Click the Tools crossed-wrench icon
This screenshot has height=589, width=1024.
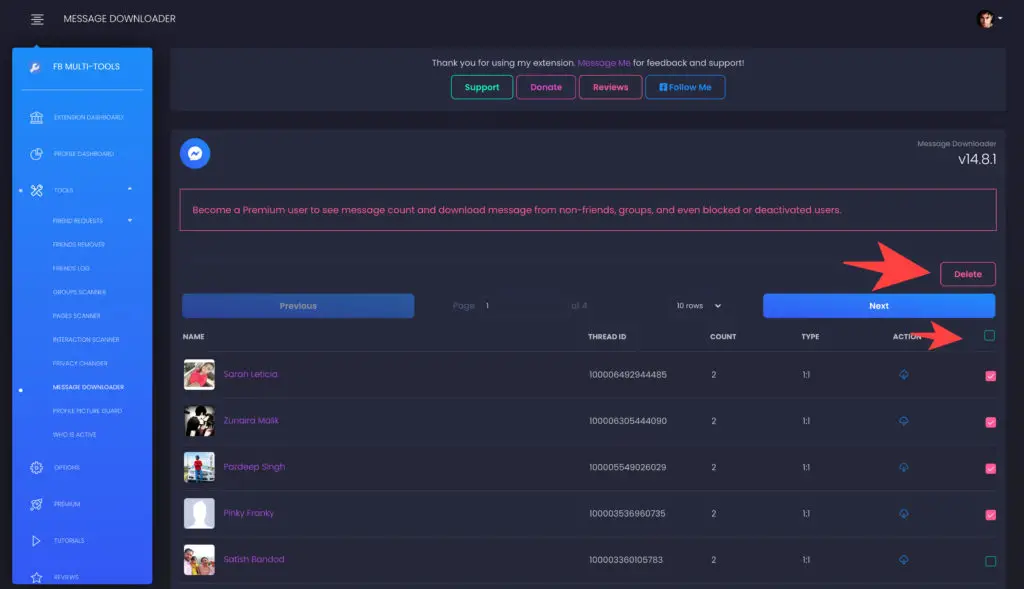coord(37,191)
